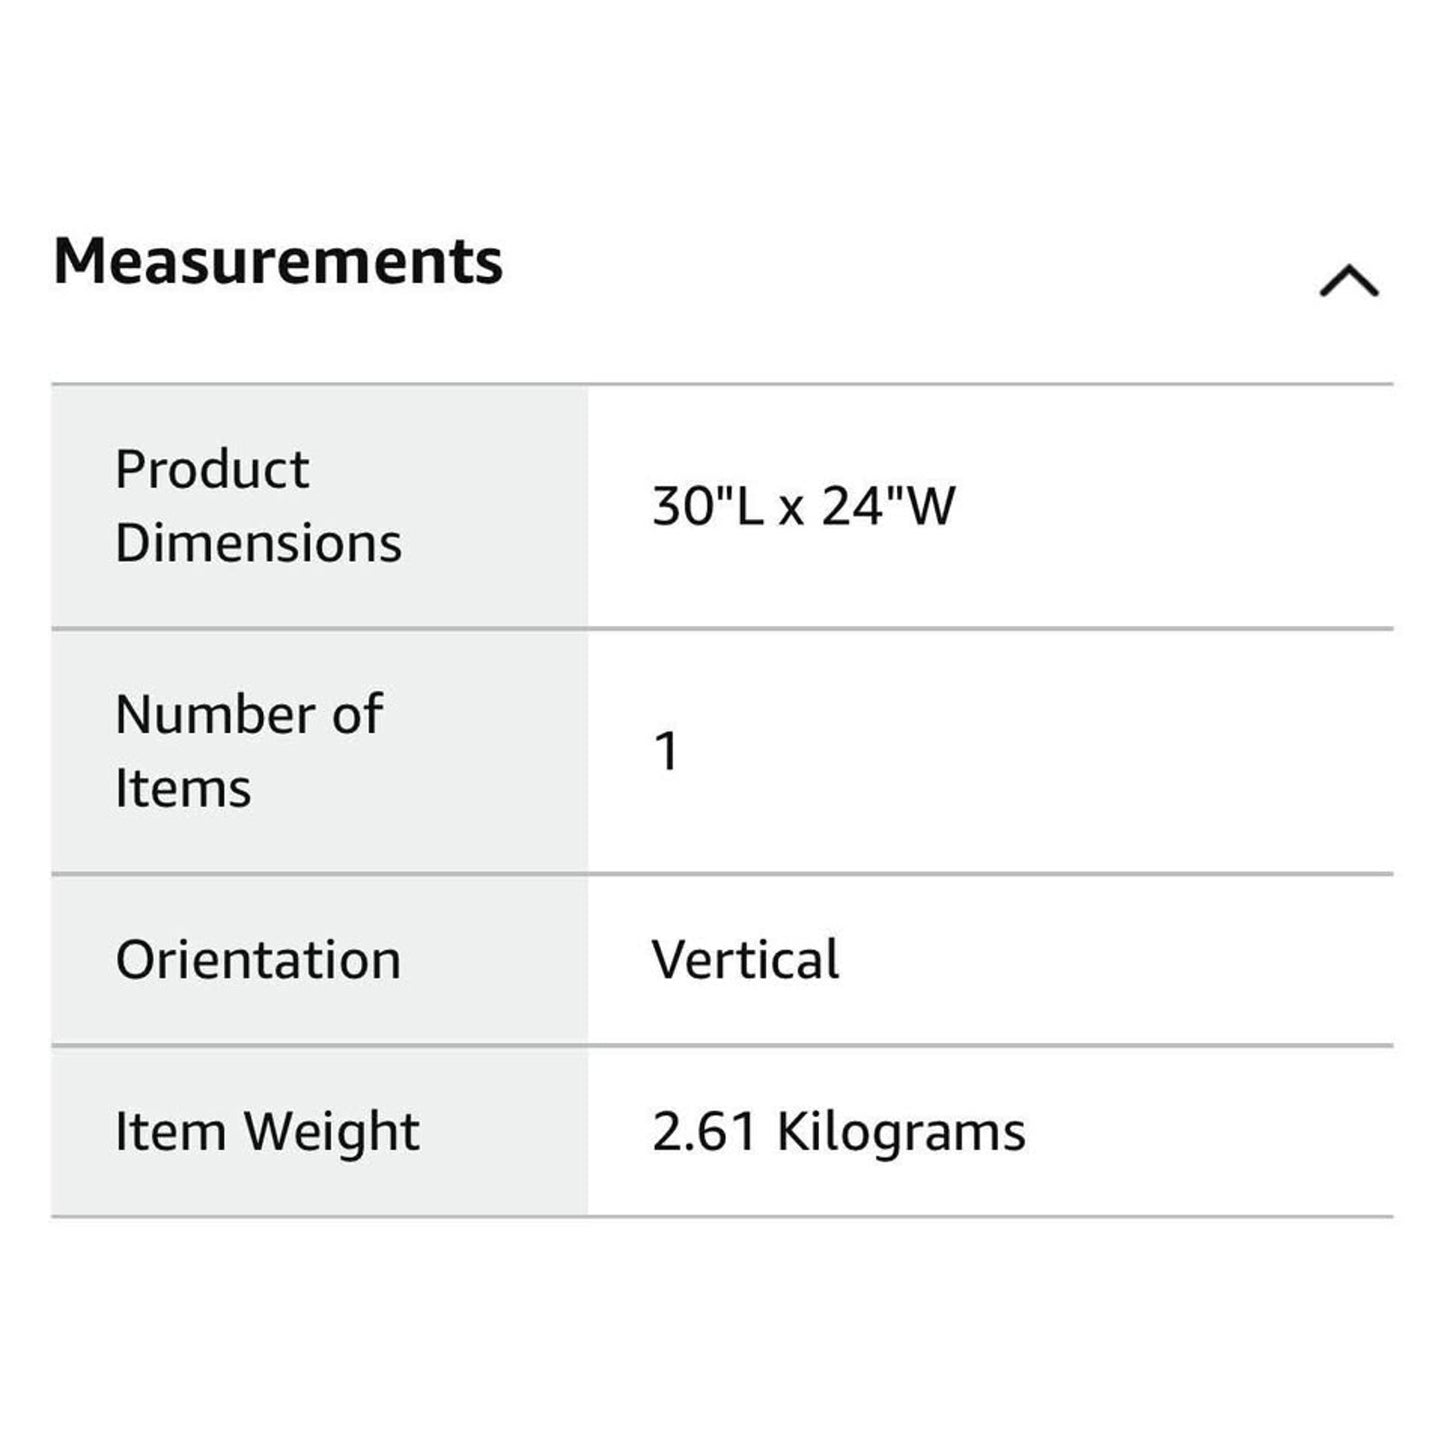Click the word Kilograms in weight row

(x=902, y=1132)
